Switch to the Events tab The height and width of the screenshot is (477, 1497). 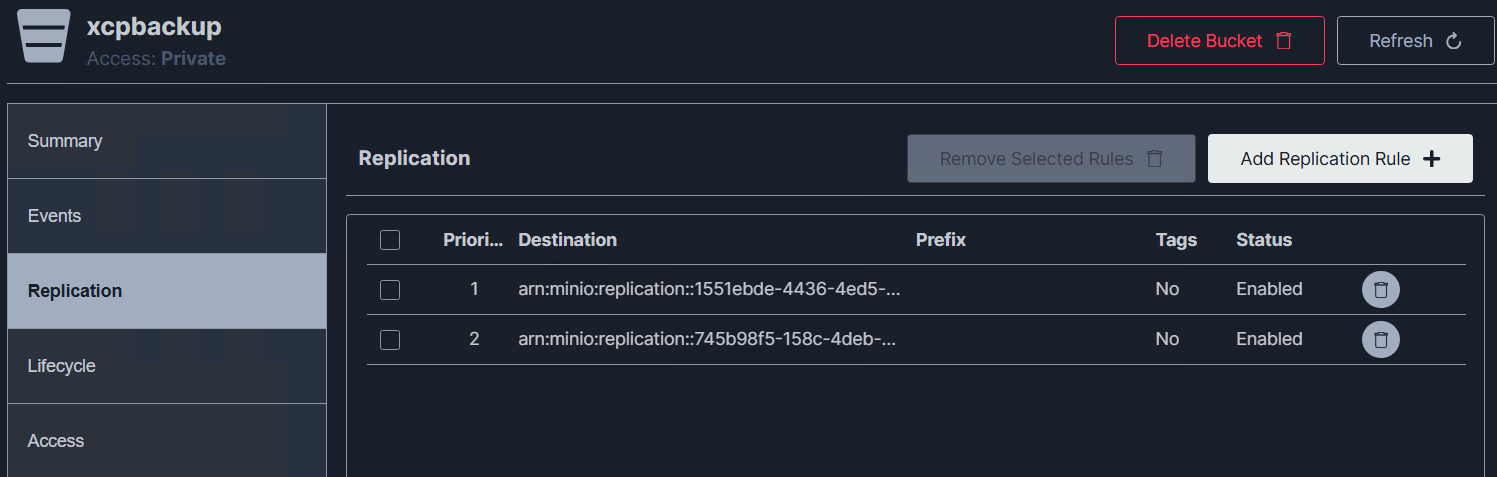pyautogui.click(x=166, y=216)
